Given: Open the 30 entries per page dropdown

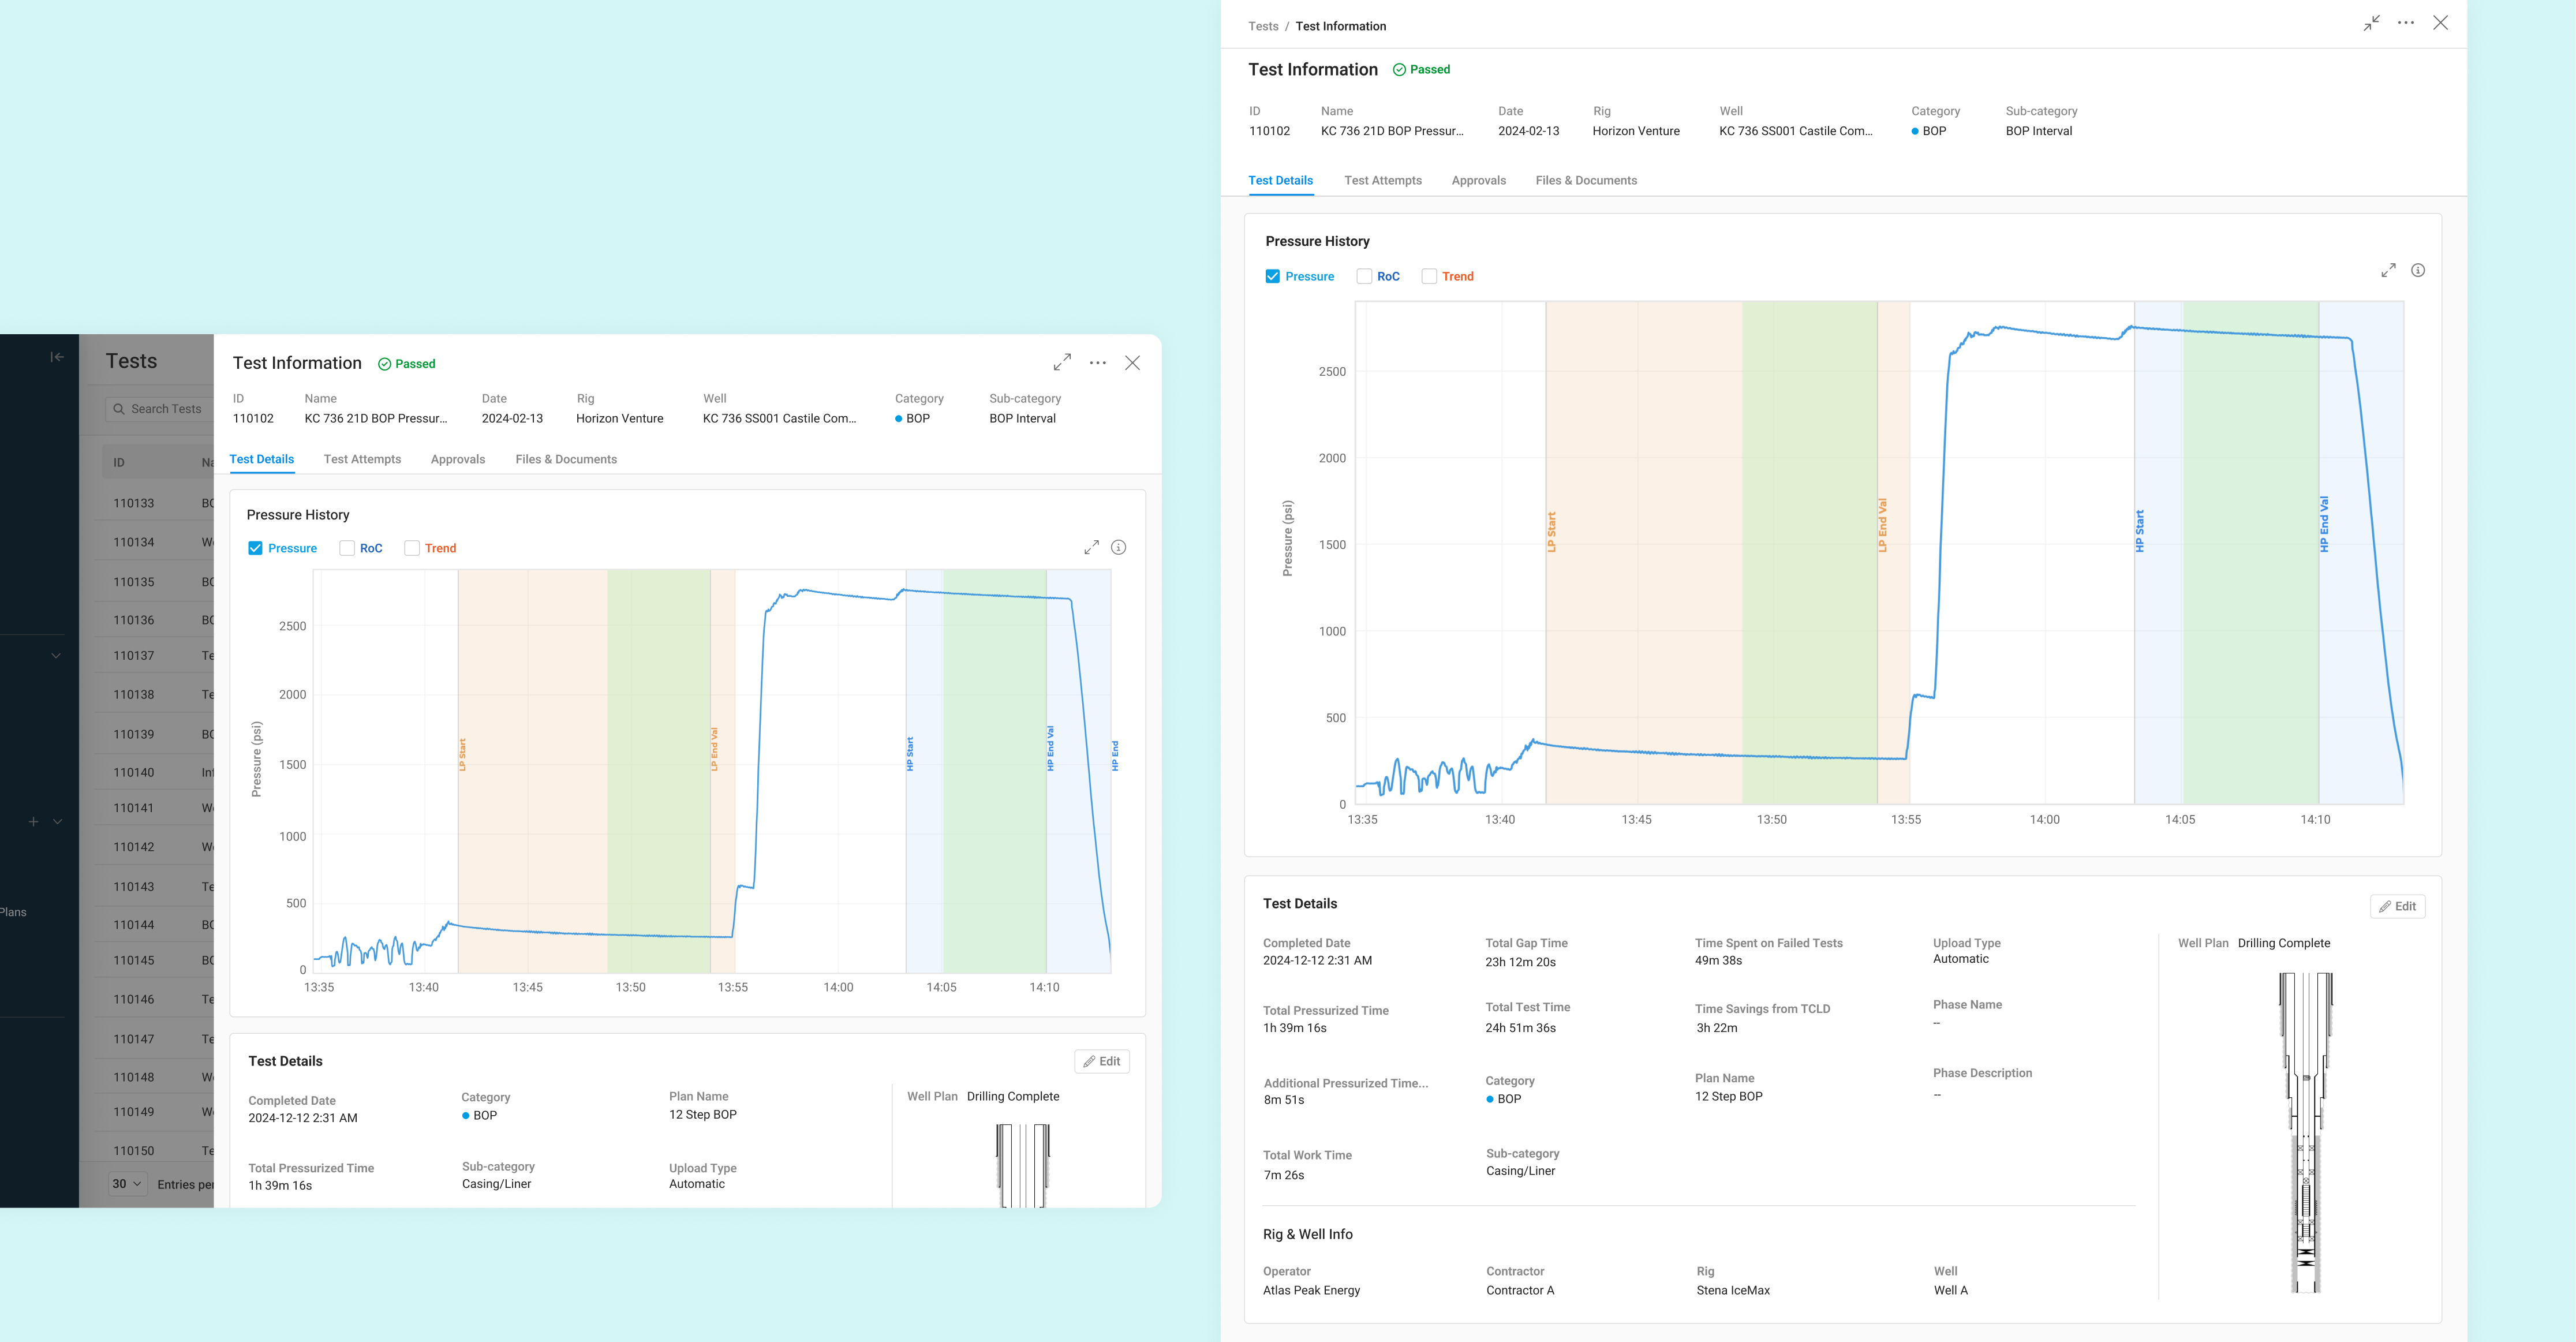Looking at the screenshot, I should (x=128, y=1184).
